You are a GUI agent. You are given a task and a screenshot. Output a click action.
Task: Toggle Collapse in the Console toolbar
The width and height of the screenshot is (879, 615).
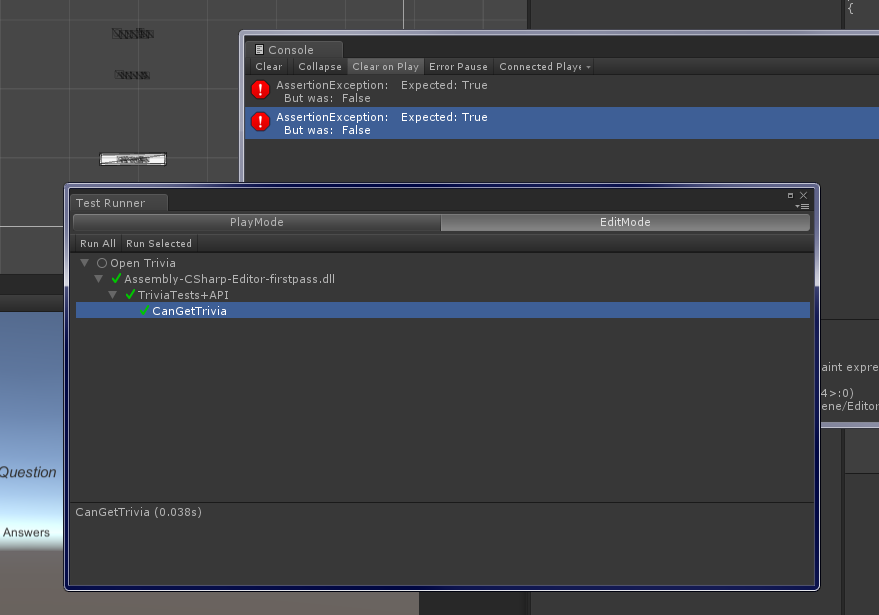[319, 66]
